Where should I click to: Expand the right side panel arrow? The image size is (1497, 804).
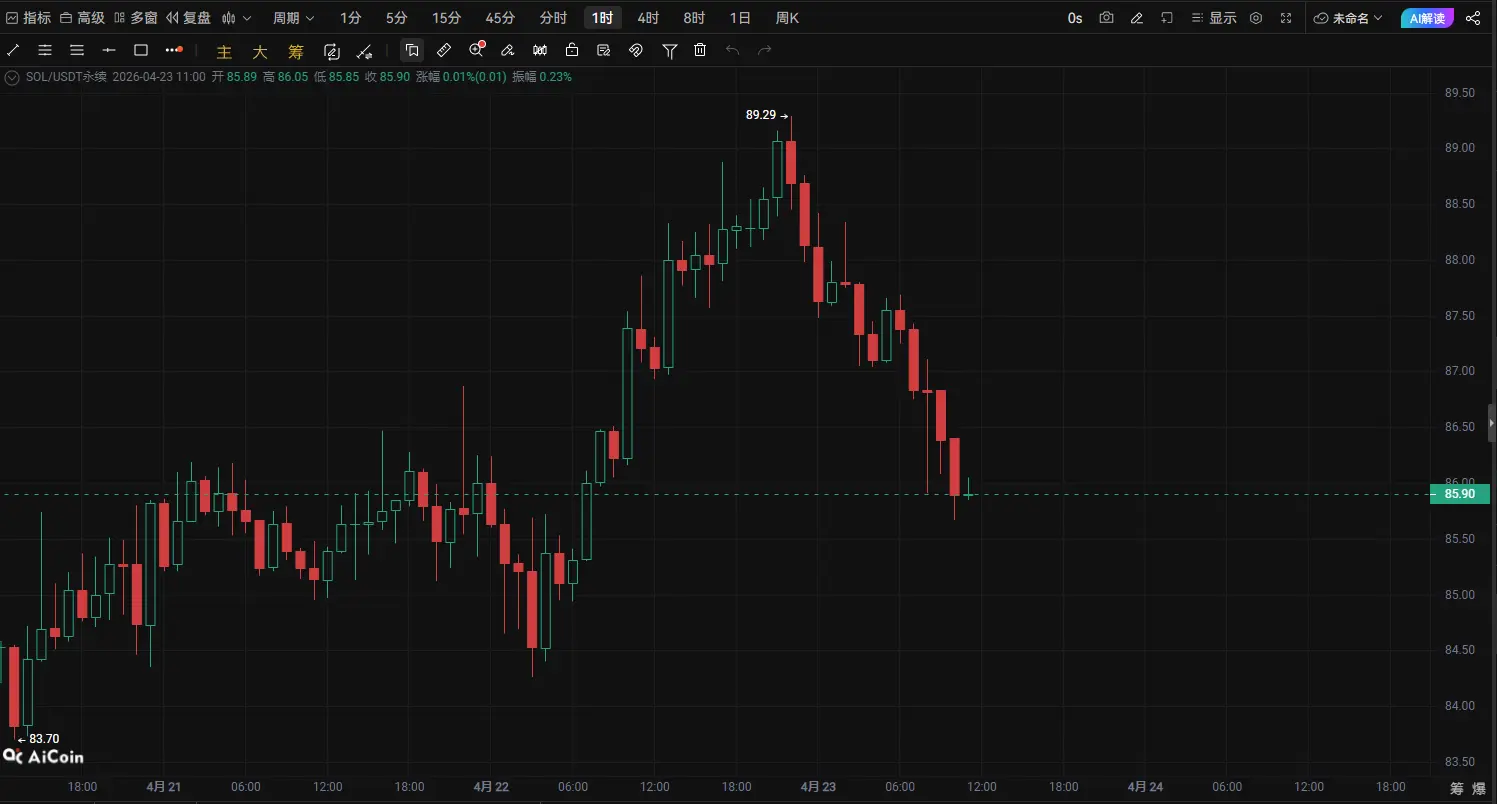click(x=1492, y=423)
